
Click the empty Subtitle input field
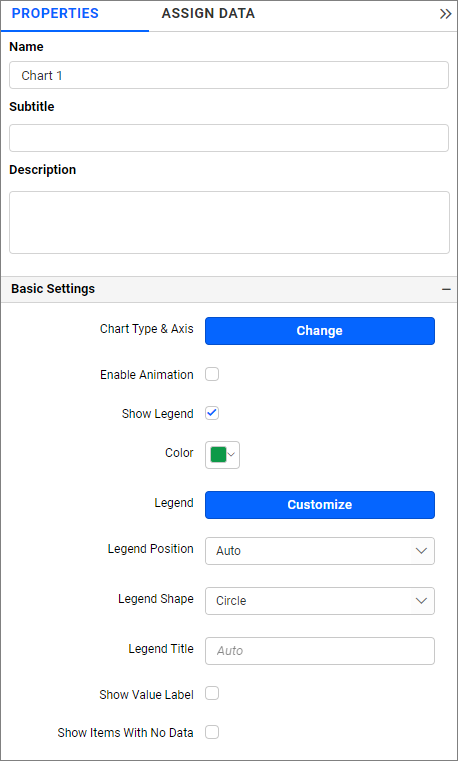229,138
